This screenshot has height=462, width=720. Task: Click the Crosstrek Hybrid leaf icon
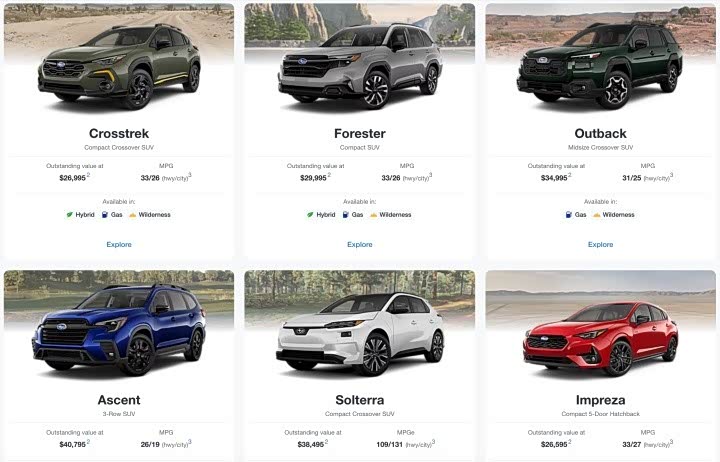69,214
